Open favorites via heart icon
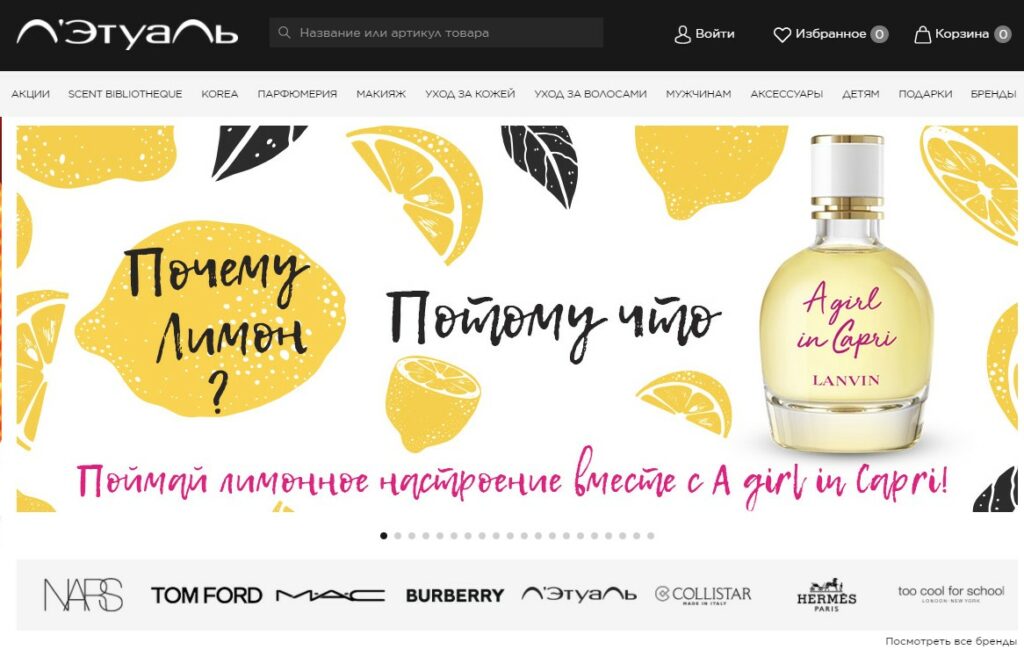Image resolution: width=1024 pixels, height=657 pixels. [782, 34]
